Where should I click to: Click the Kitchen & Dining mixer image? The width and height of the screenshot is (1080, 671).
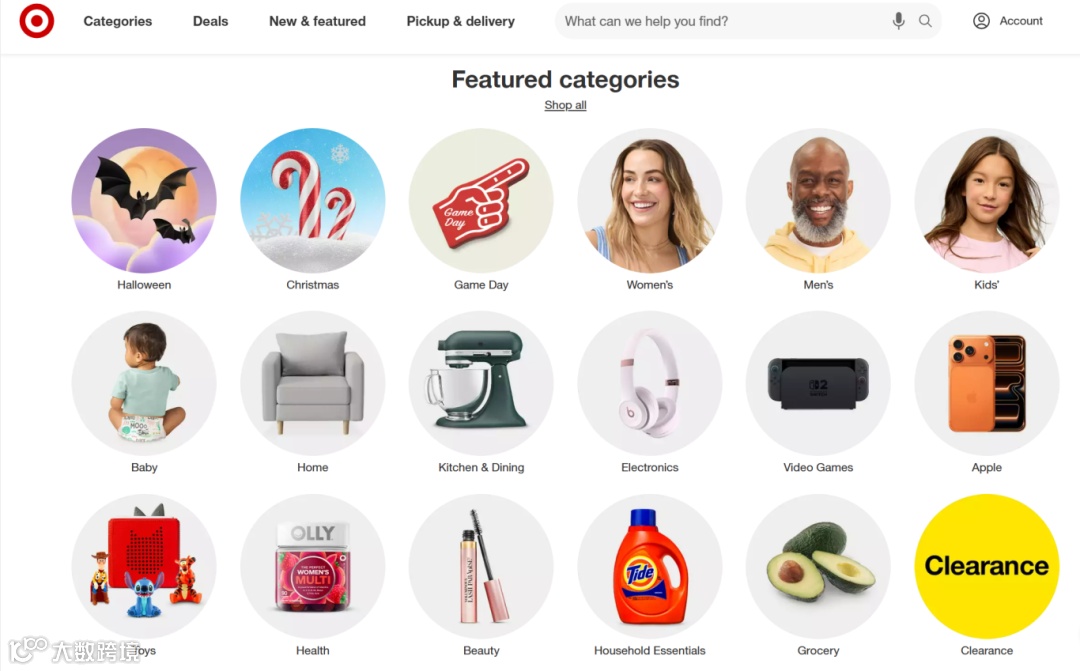tap(481, 383)
